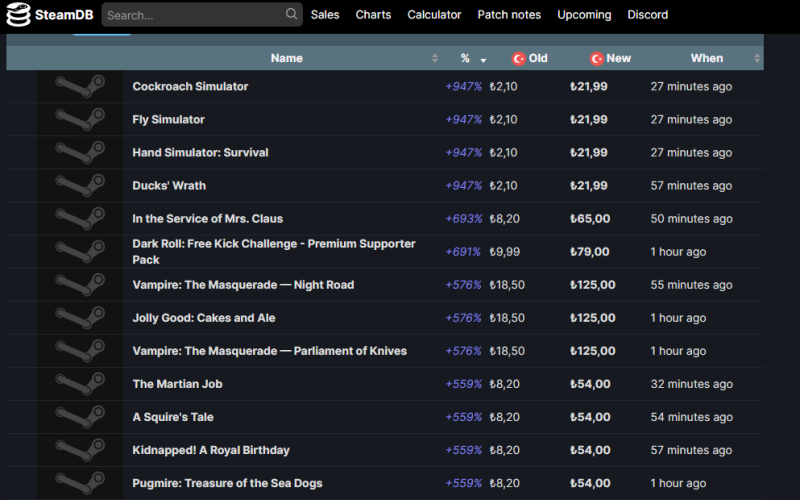Go to the Calculator page
800x500 pixels.
[x=434, y=15]
